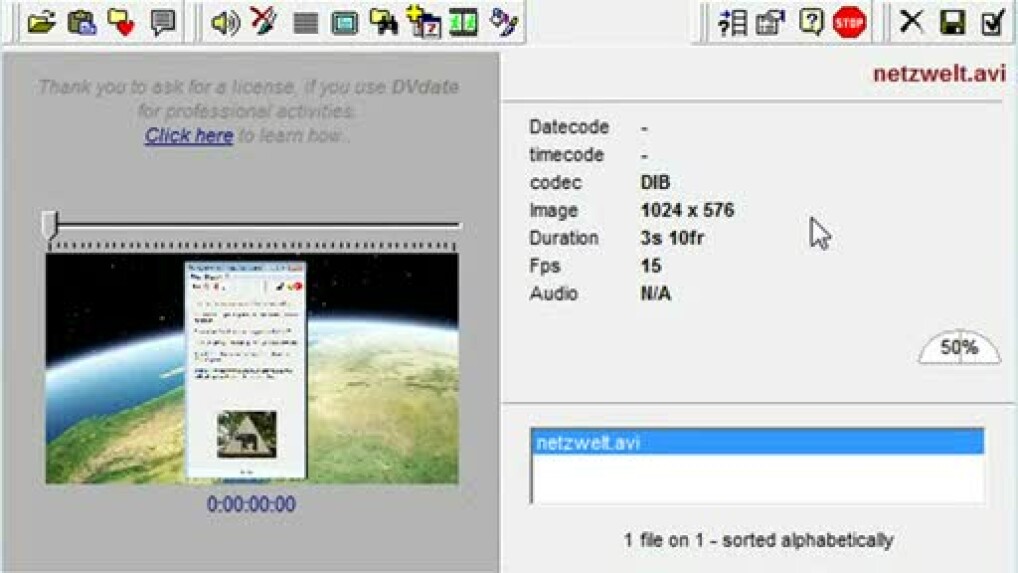This screenshot has height=573, width=1018.
Task: Click the gray horizontal lines icon
Action: 305,23
